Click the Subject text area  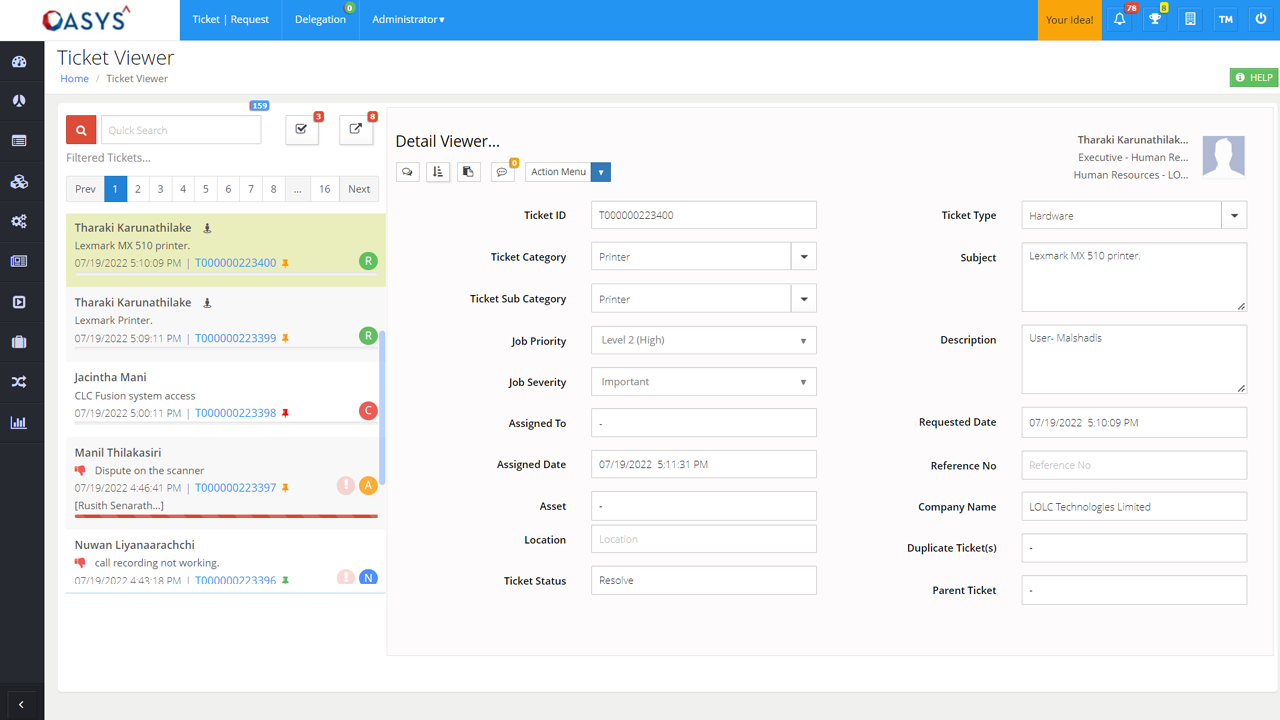point(1134,277)
